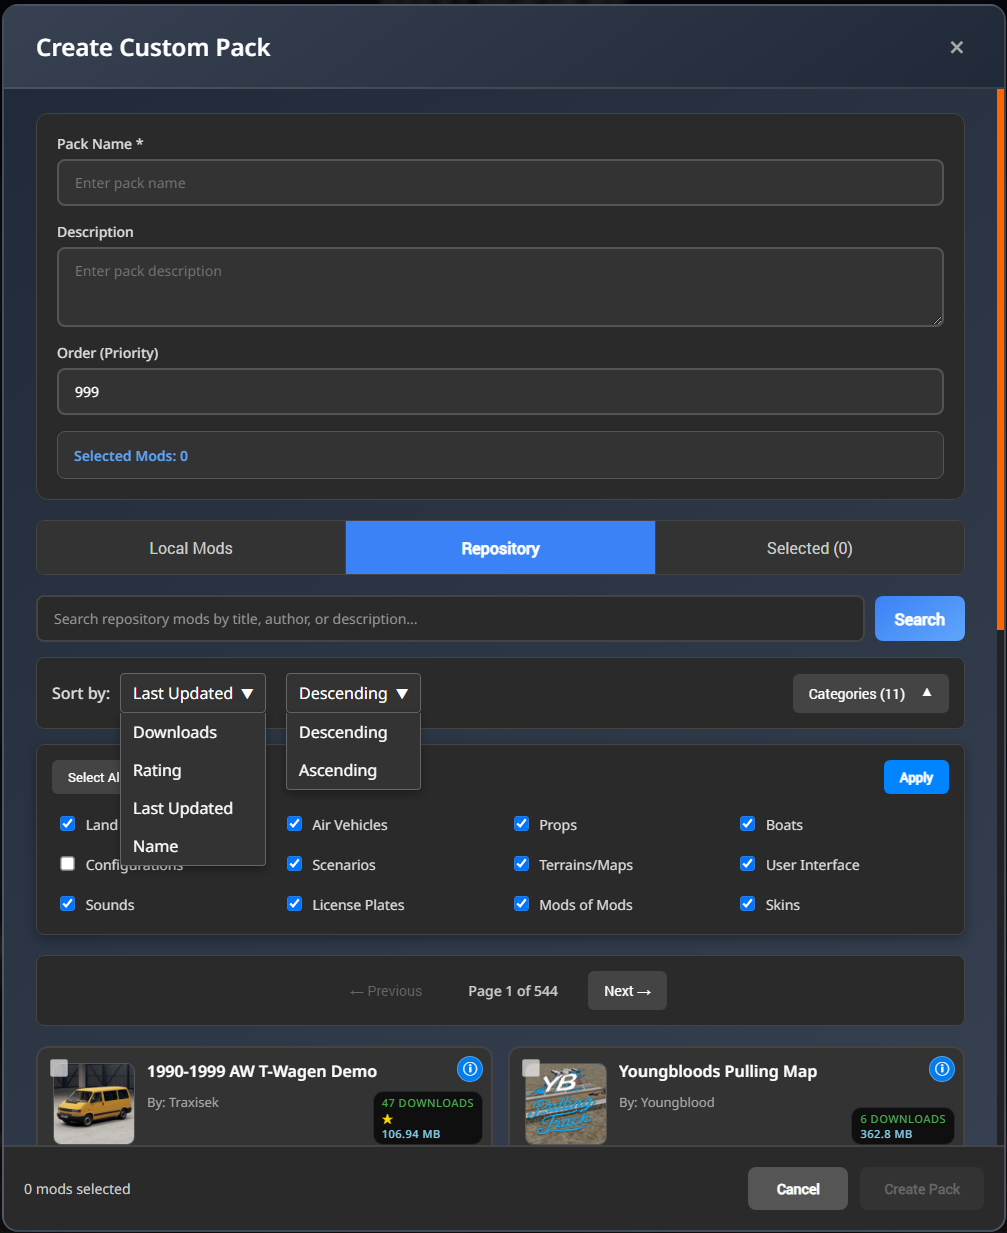
Task: Click the YB Pulling Track thumbnail
Action: [566, 1104]
